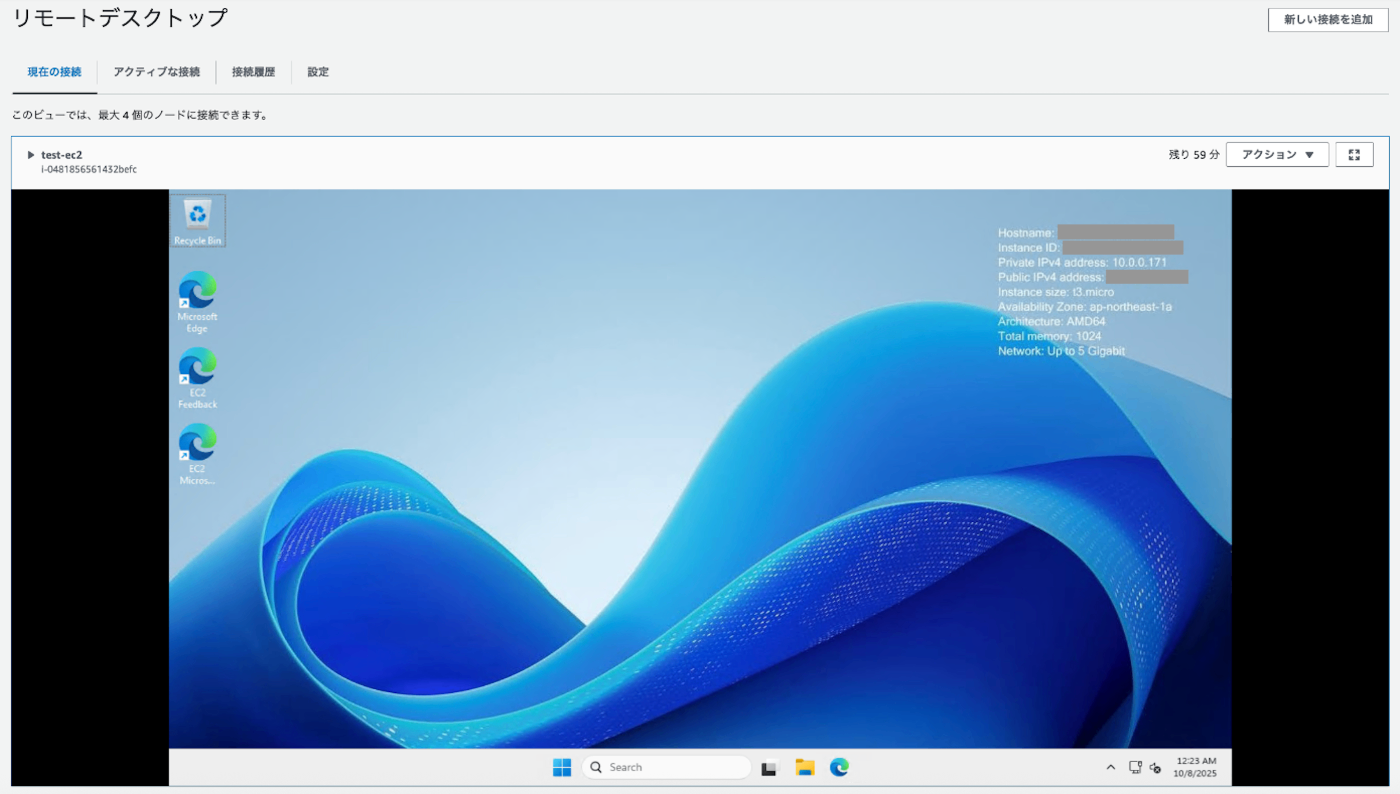Select the Microsoft Edge desktop shortcut
Image resolution: width=1400 pixels, height=794 pixels.
click(x=197, y=302)
